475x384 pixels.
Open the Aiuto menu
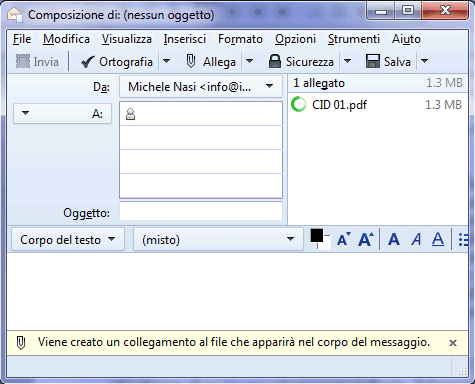[406, 39]
